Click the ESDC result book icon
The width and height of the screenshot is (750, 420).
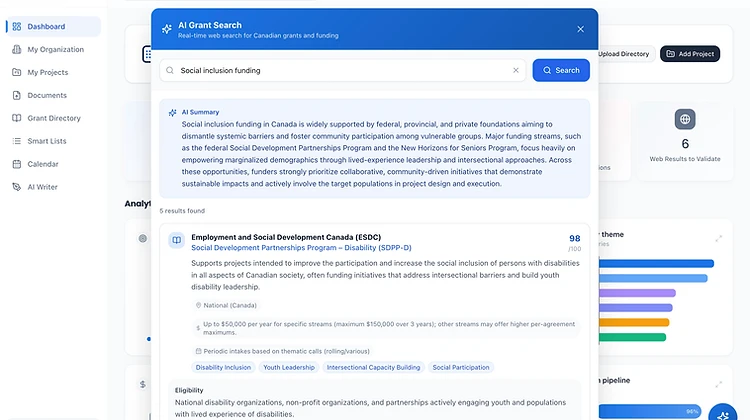[x=176, y=240]
